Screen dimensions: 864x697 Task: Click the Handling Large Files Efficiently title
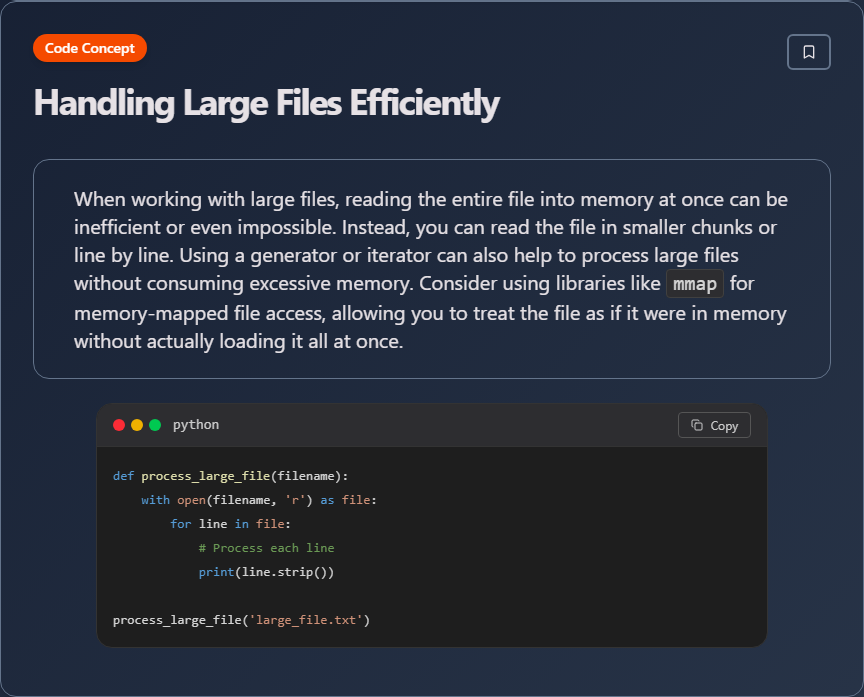click(265, 103)
